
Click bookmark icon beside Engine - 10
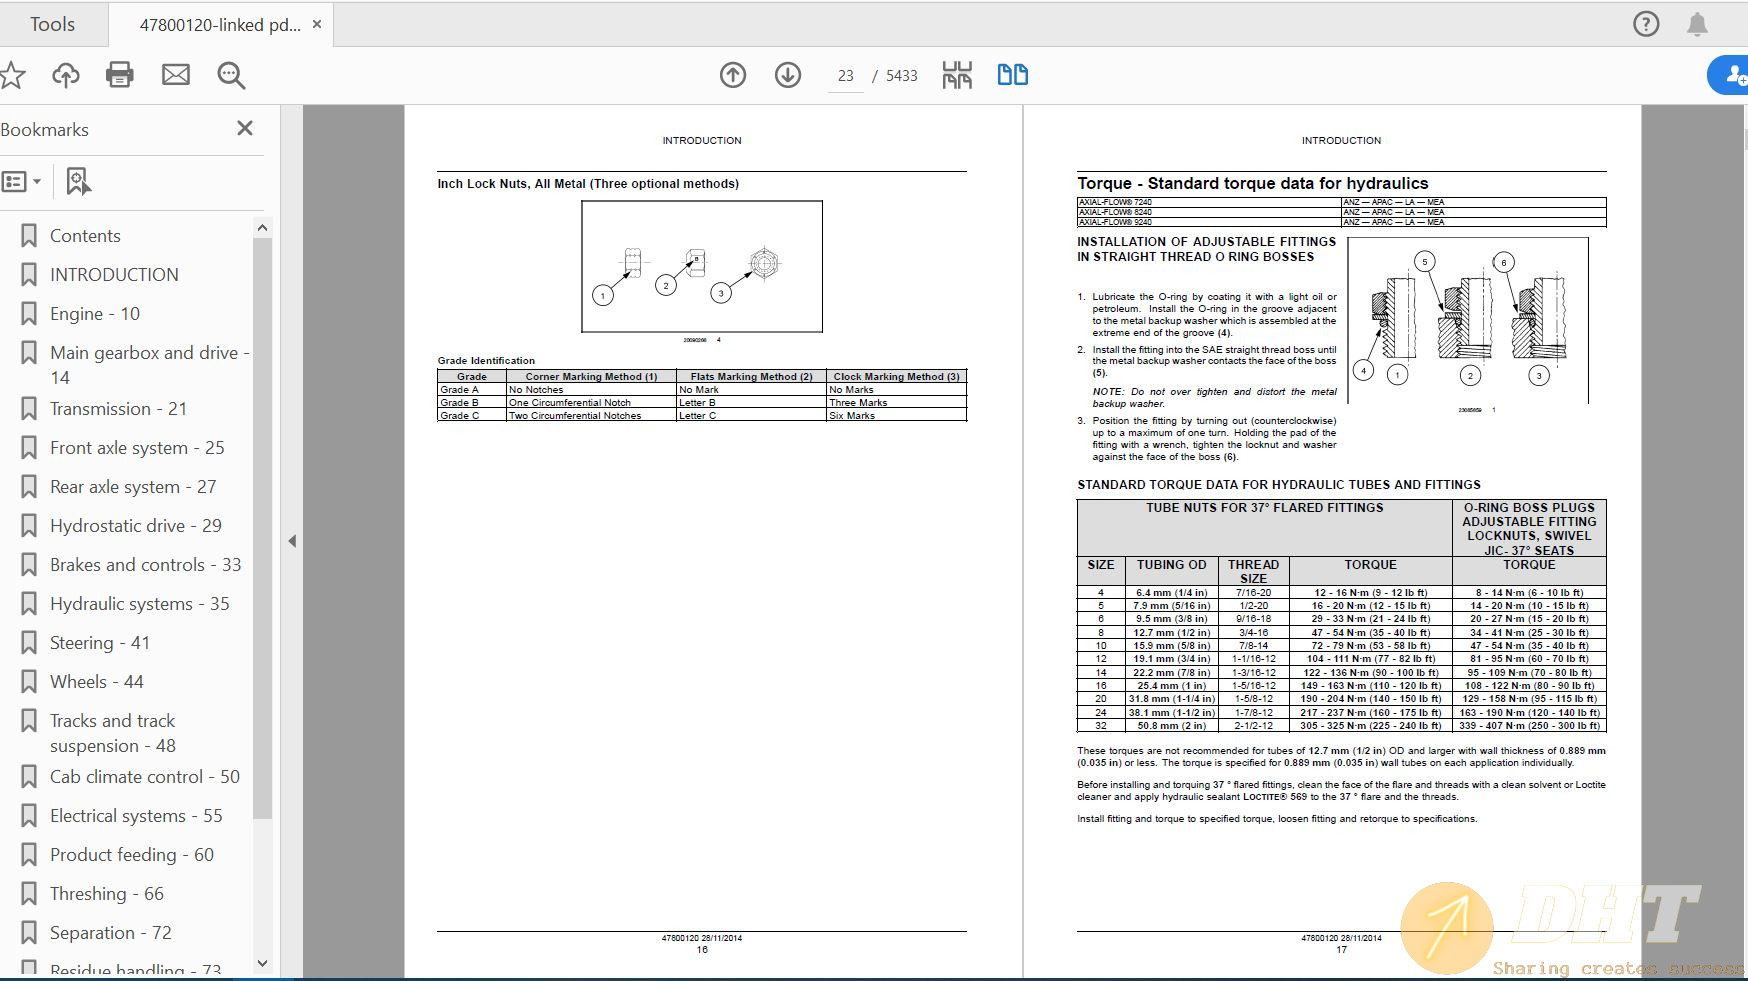pyautogui.click(x=29, y=314)
